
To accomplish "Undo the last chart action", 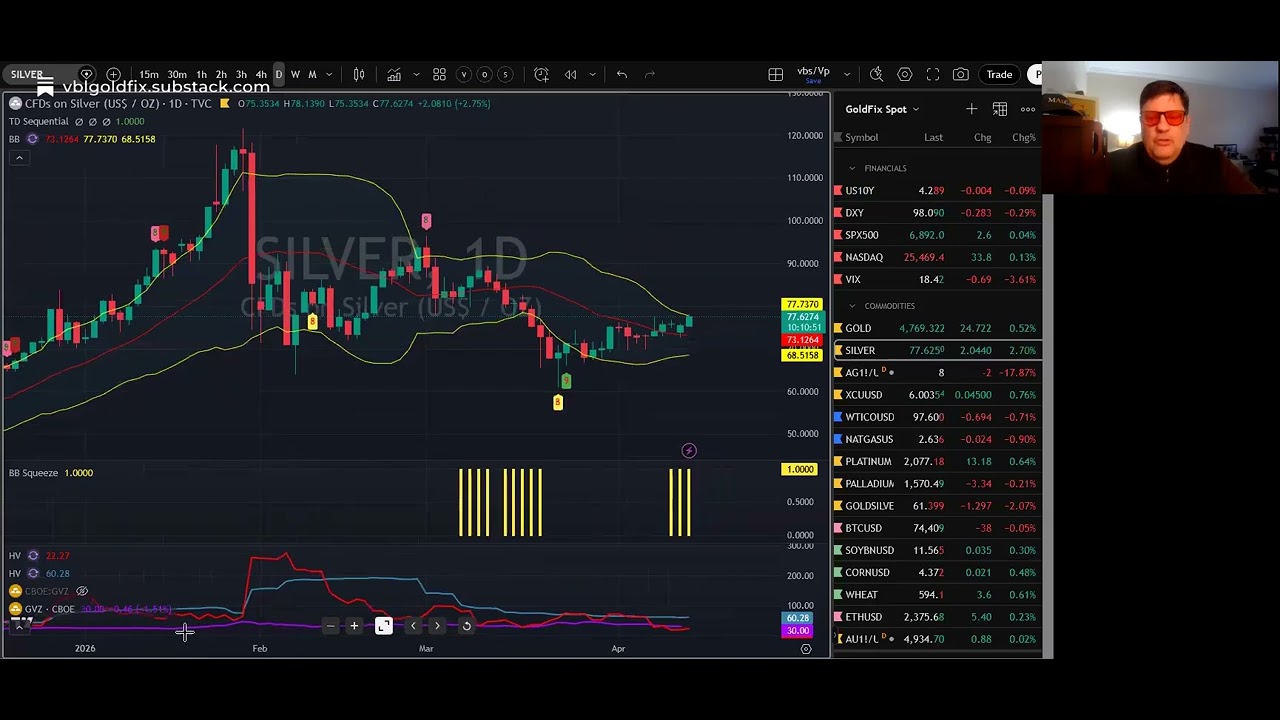I will [x=621, y=74].
